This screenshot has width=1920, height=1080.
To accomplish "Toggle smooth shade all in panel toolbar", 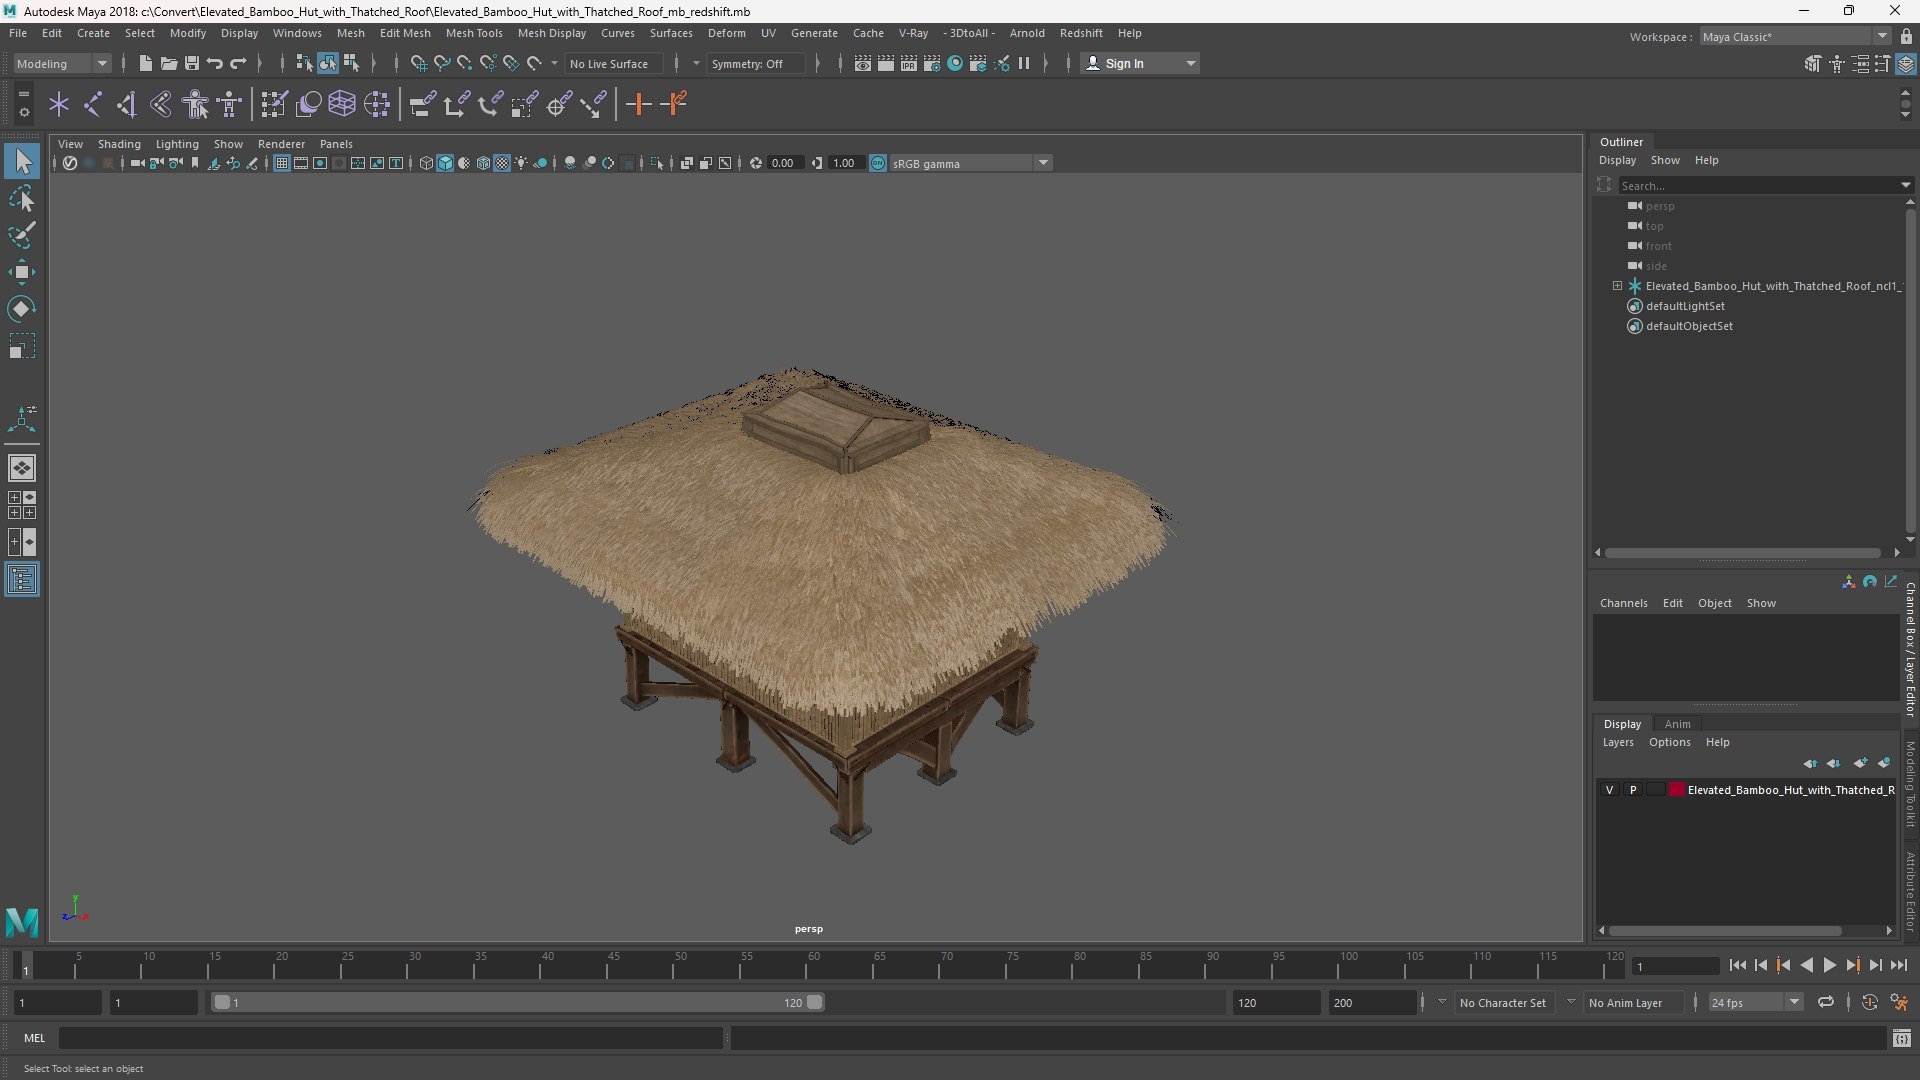I will 445,163.
